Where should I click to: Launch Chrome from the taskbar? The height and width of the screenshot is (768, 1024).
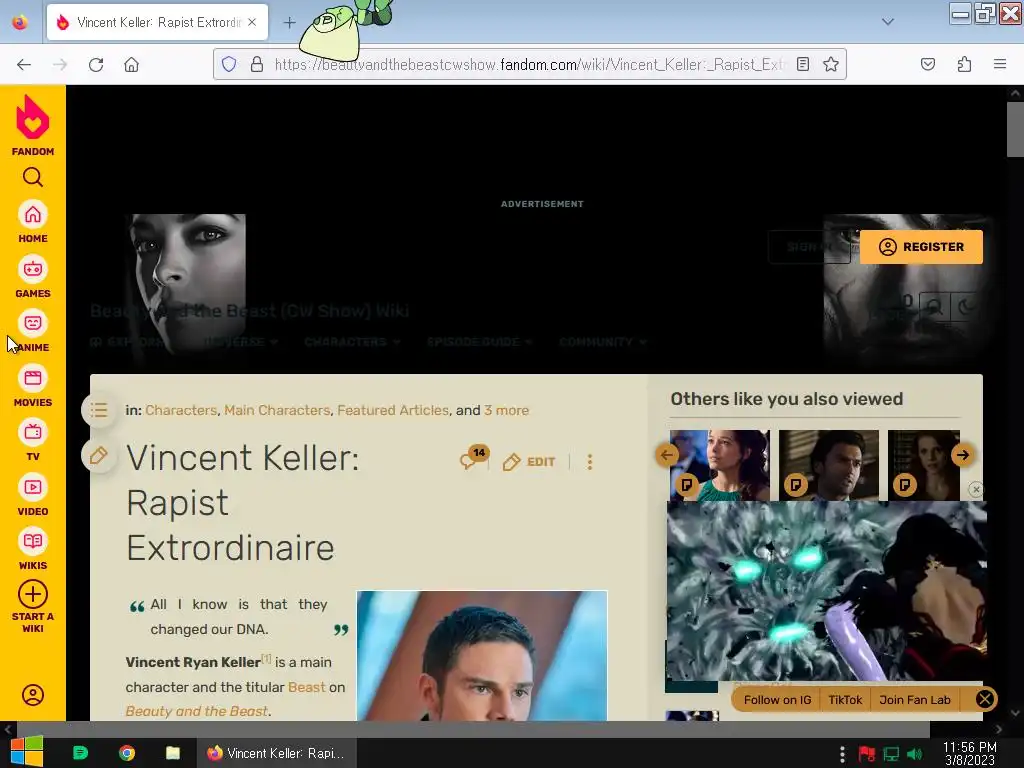[x=127, y=753]
